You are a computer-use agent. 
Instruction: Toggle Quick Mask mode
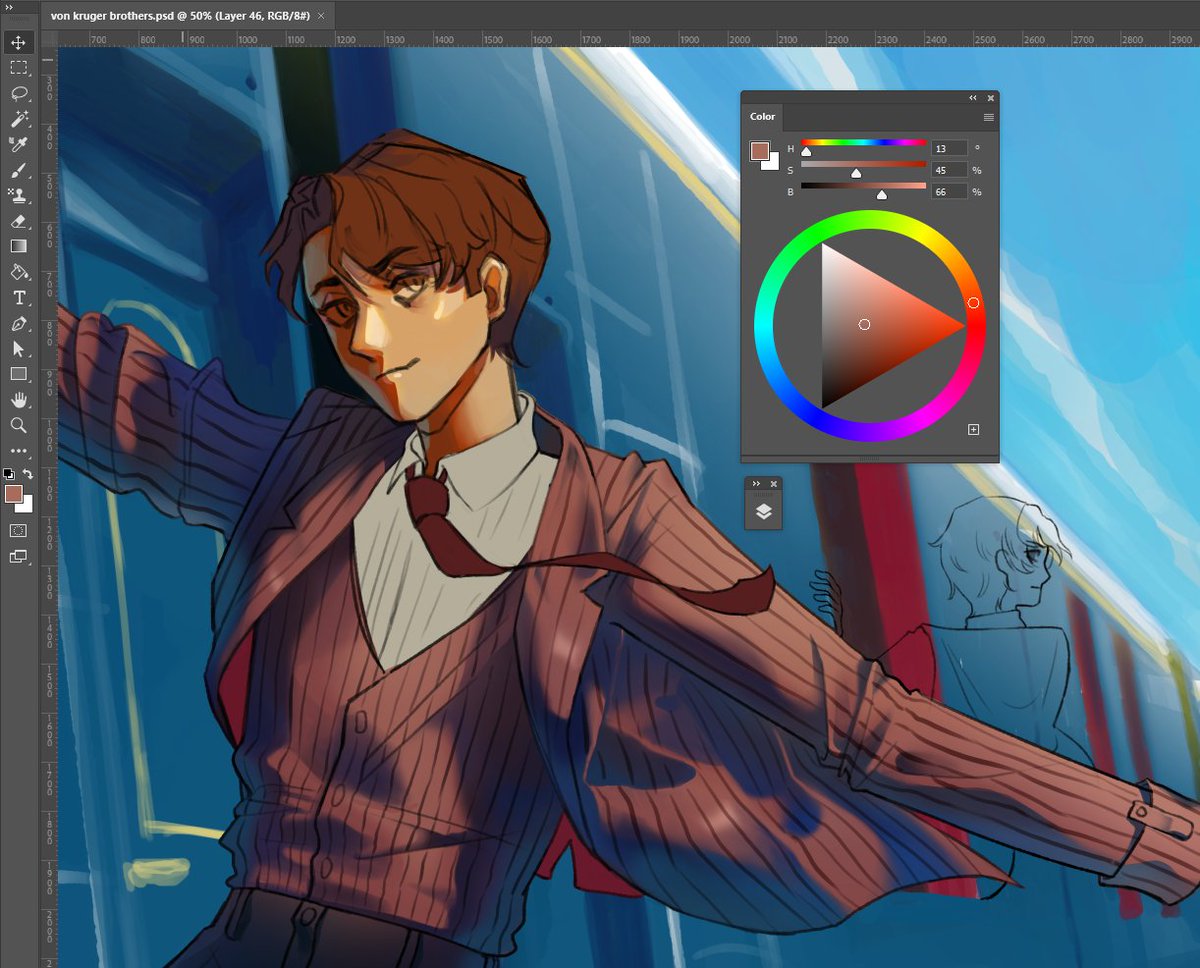[19, 530]
